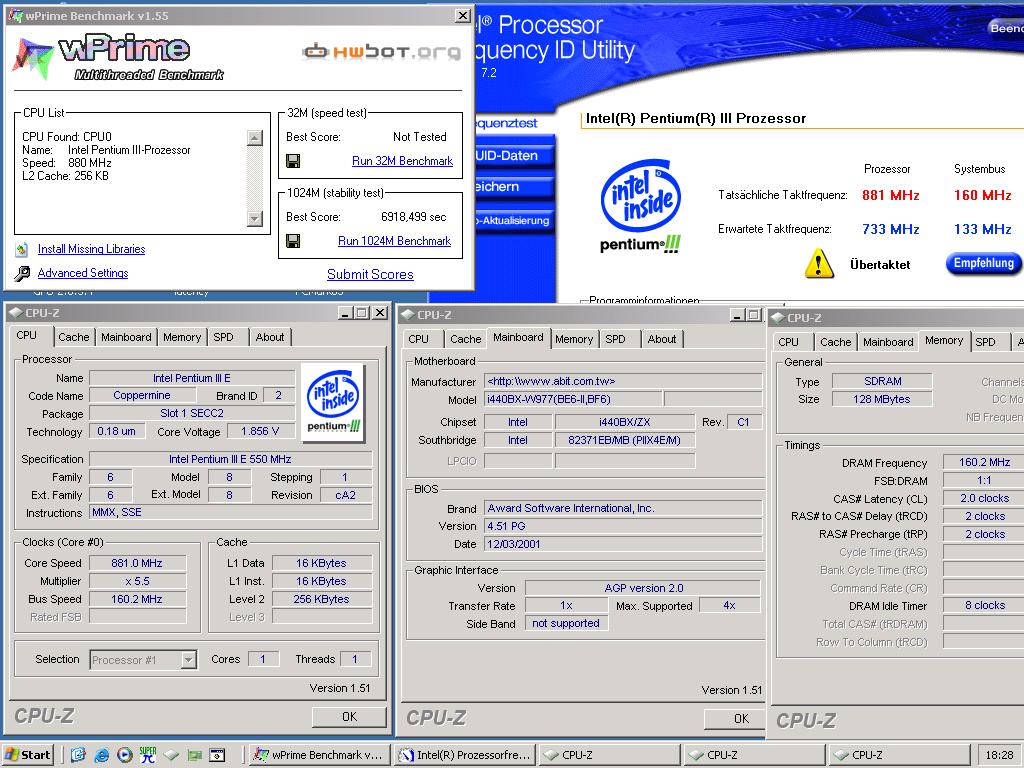Screen dimensions: 1024x768
Task: Click the Run 1024M Benchmark link
Action: (x=394, y=241)
